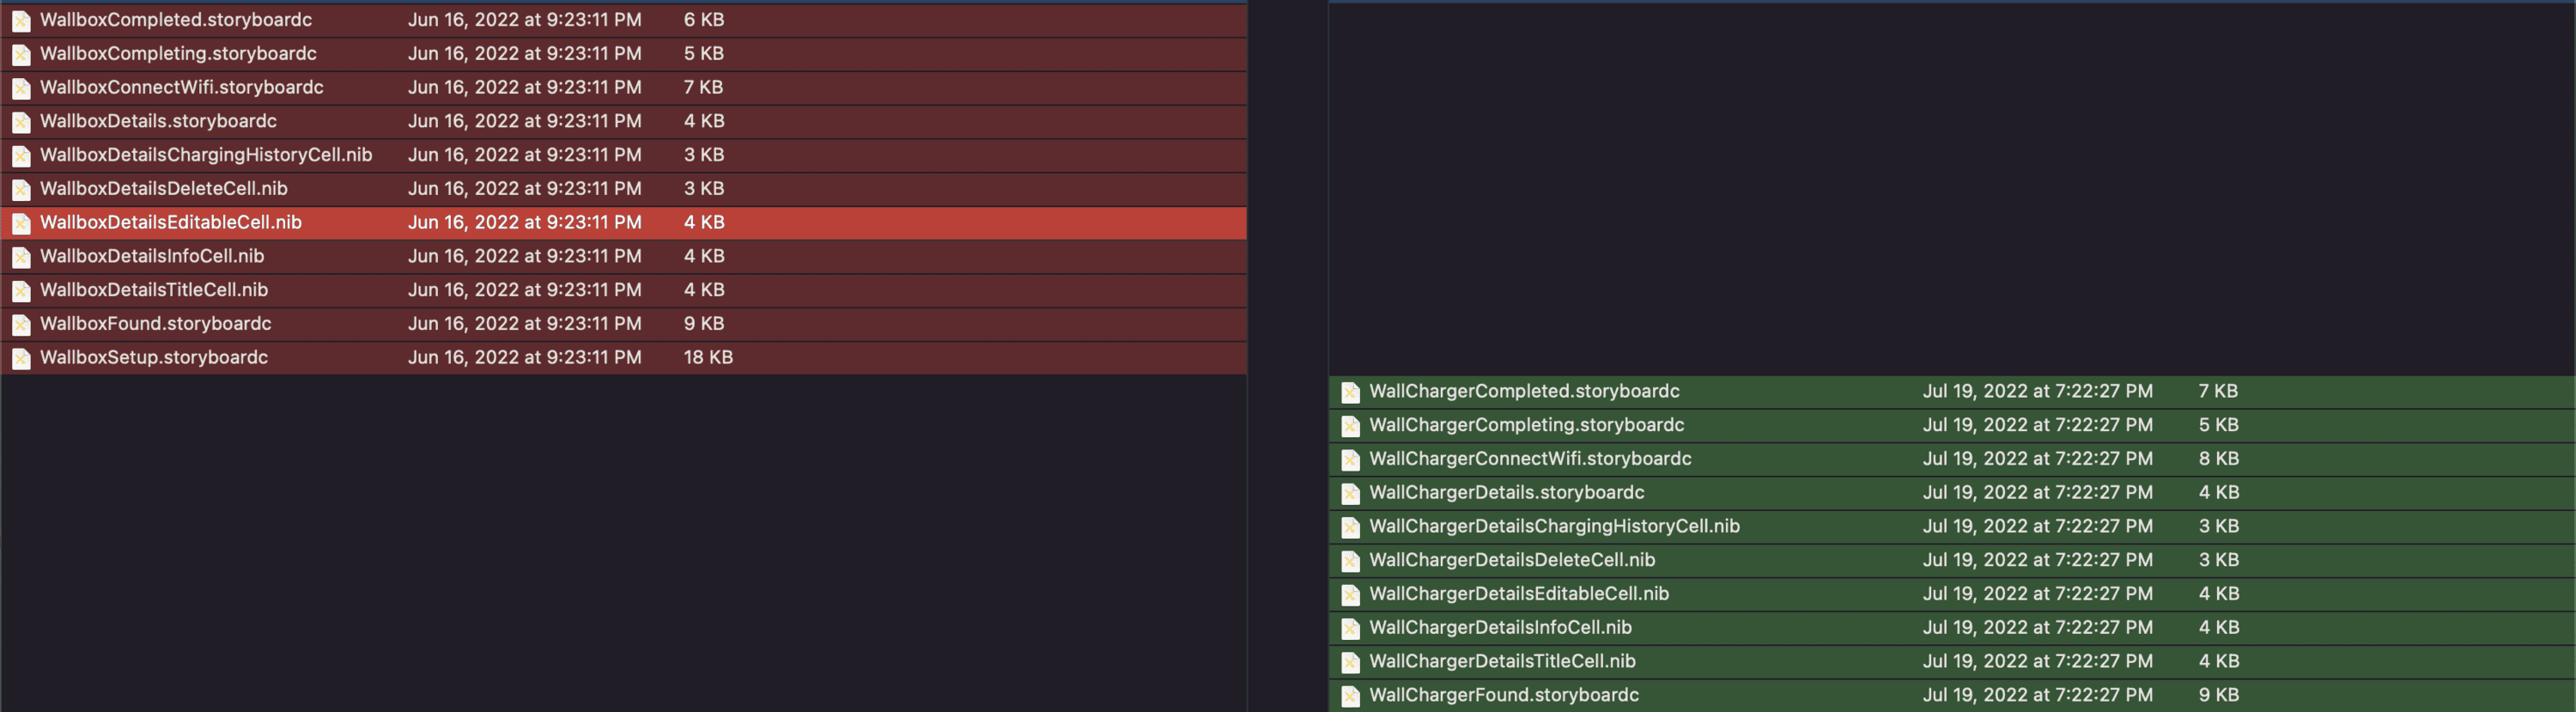Click the WallboxDetailsDeleteCell.nib file icon
This screenshot has width=2576, height=712.
[x=21, y=189]
